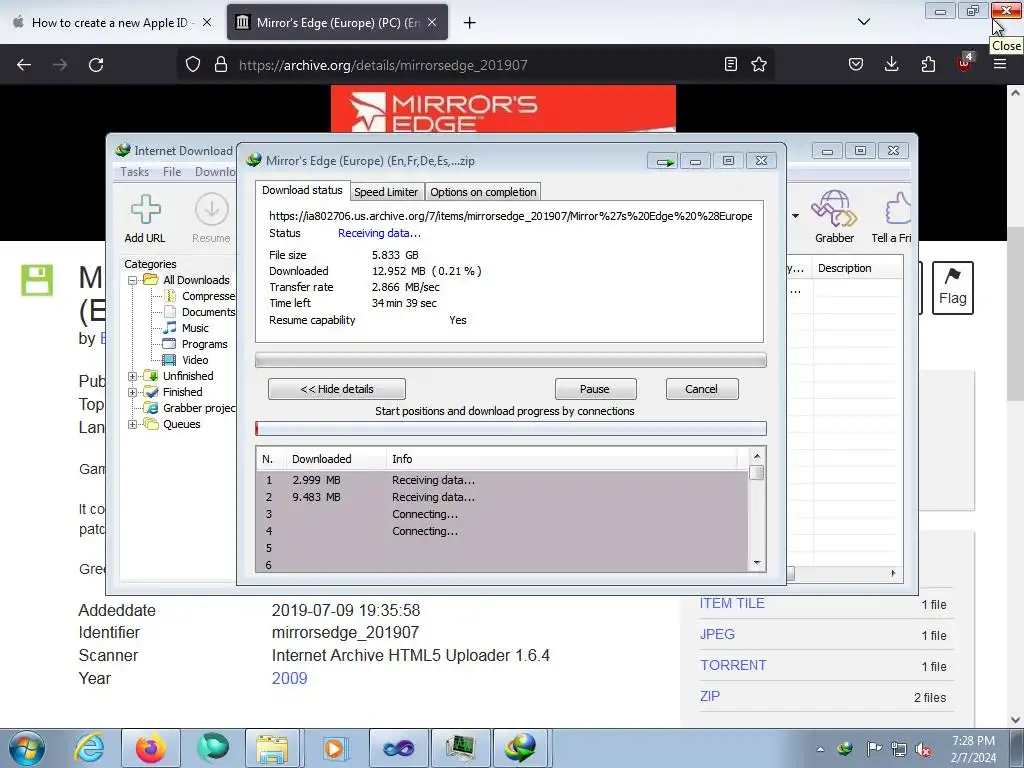Click the Firefox taskbar icon
1024x768 pixels.
[x=151, y=748]
